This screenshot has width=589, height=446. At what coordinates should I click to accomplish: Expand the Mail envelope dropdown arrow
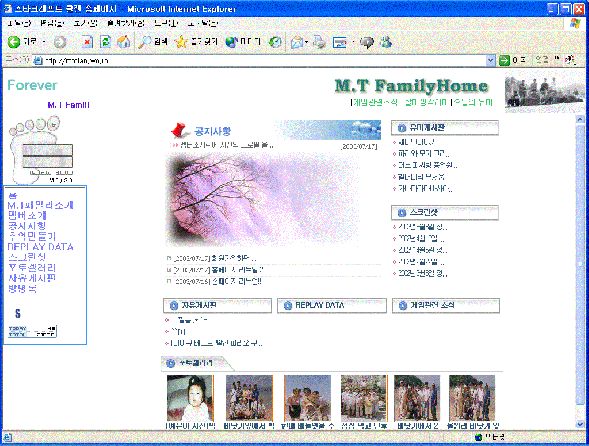point(307,42)
